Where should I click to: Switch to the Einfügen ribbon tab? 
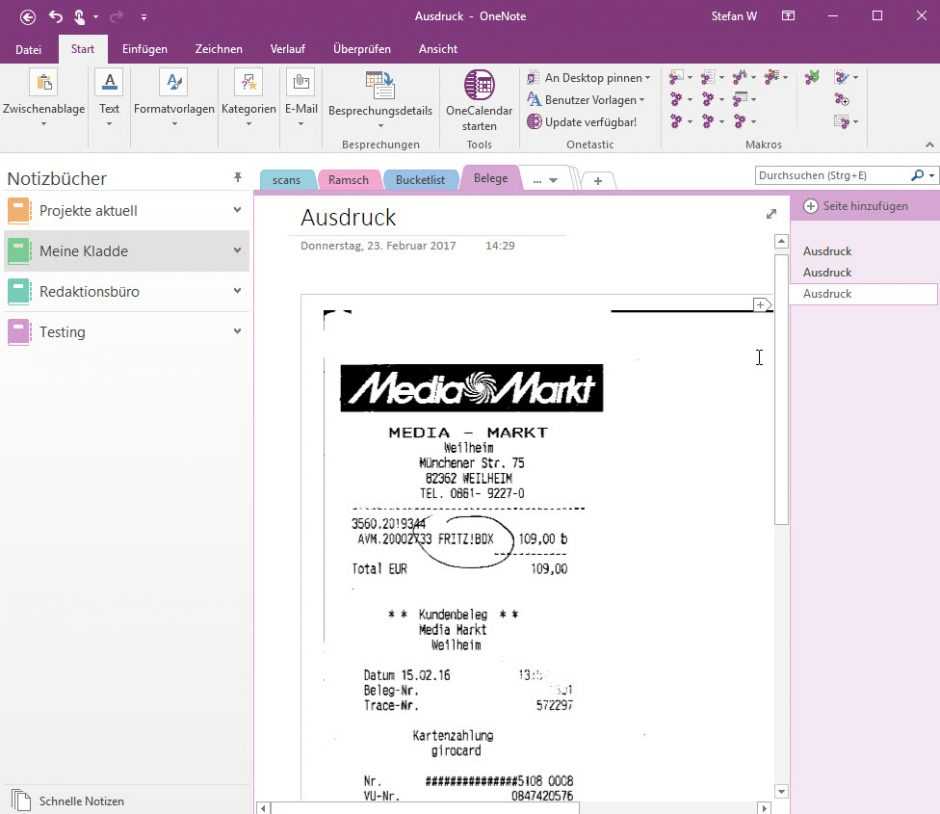pyautogui.click(x=144, y=49)
